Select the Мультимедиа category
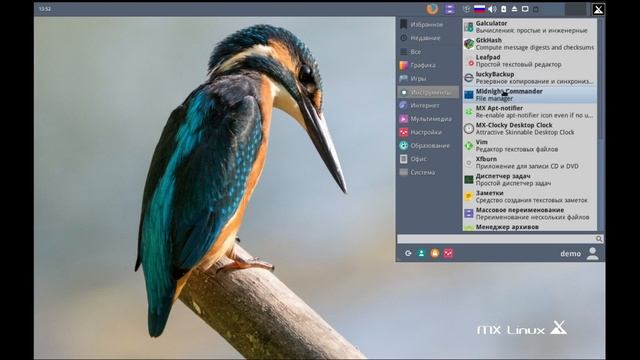Image resolution: width=640 pixels, height=360 pixels. coord(428,119)
